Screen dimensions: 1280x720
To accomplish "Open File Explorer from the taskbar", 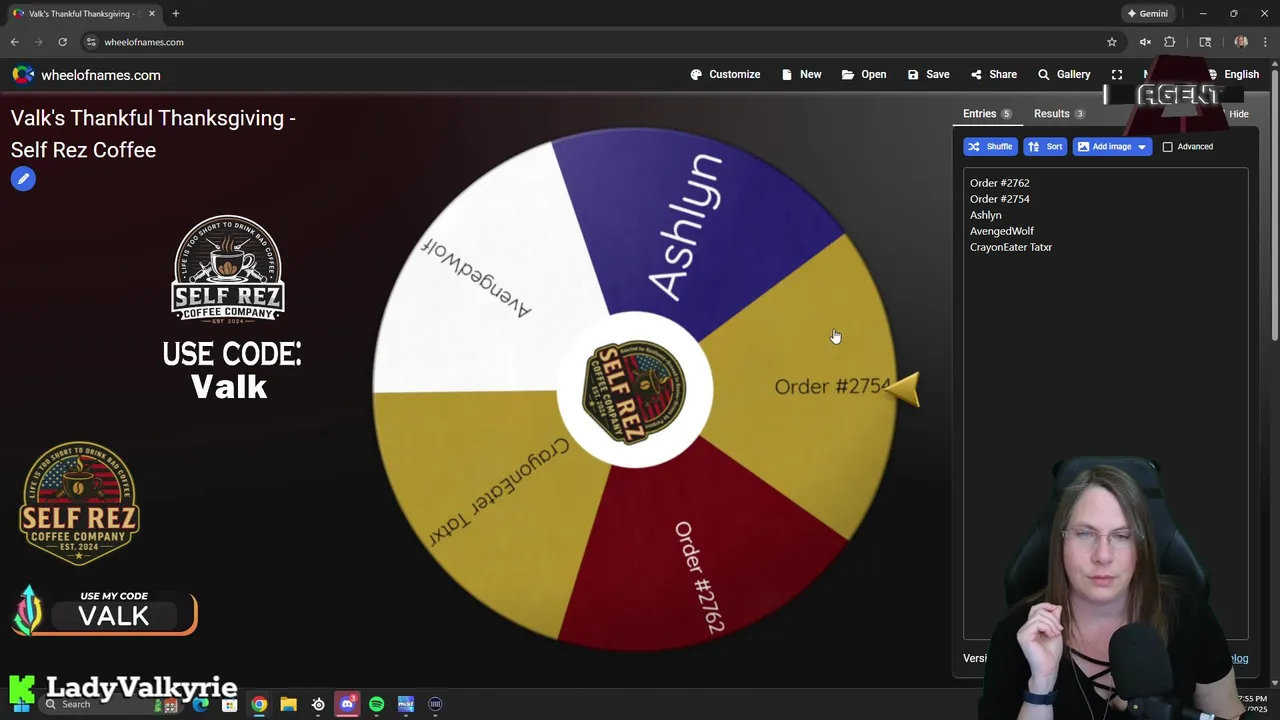I will click(288, 704).
